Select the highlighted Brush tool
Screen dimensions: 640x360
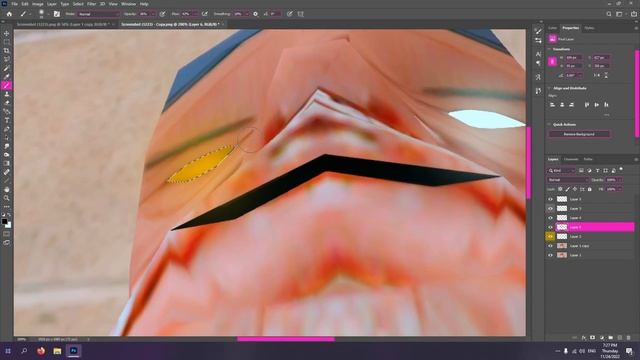click(7, 85)
